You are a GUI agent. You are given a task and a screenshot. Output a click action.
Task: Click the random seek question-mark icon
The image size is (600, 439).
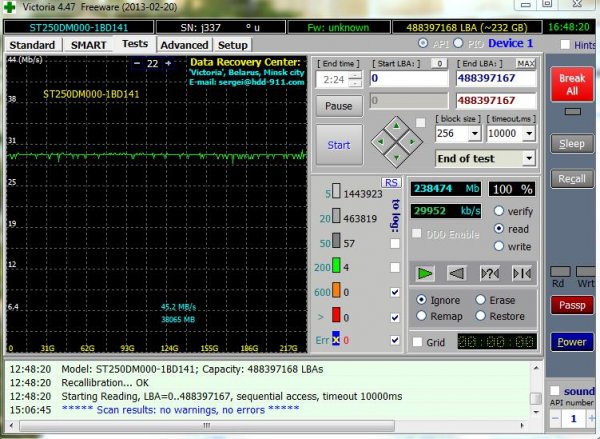(489, 273)
